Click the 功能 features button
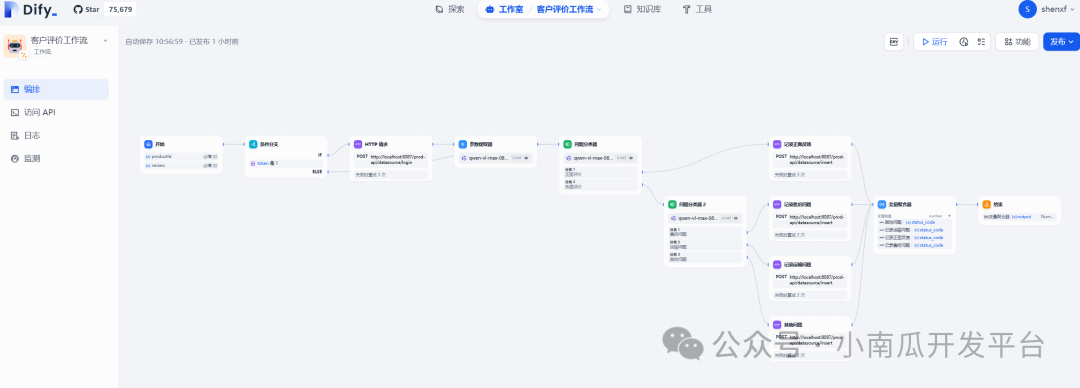The image size is (1080, 388). pos(1017,42)
